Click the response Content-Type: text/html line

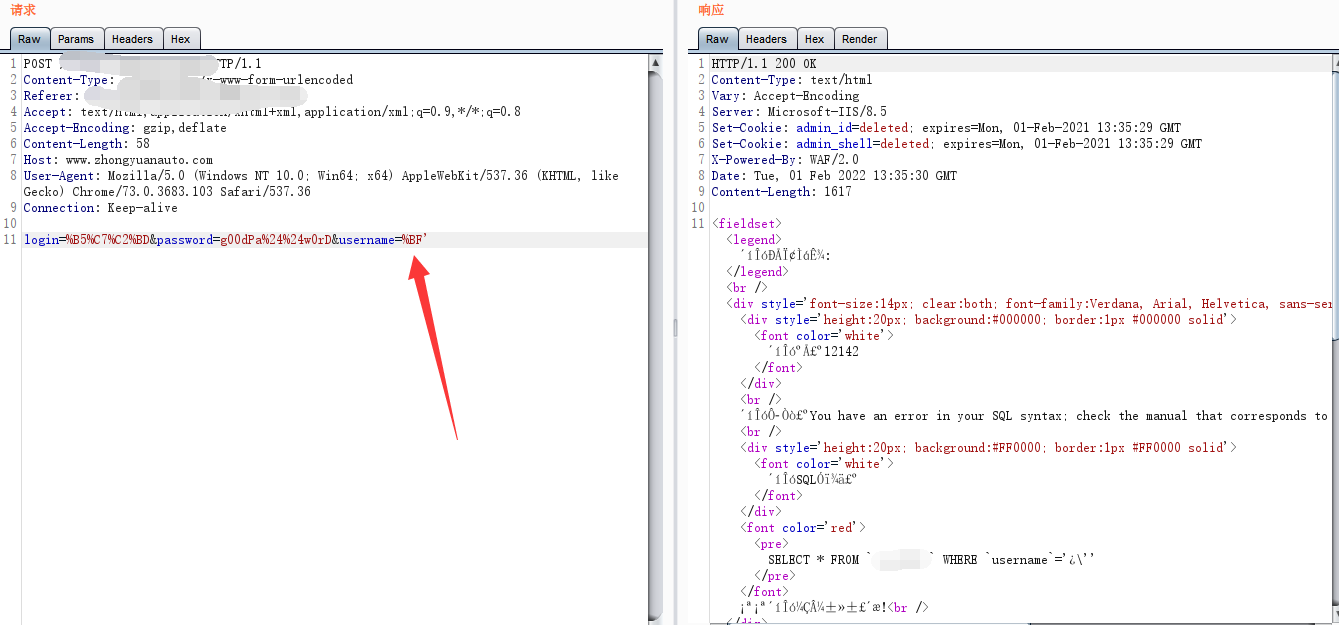791,80
